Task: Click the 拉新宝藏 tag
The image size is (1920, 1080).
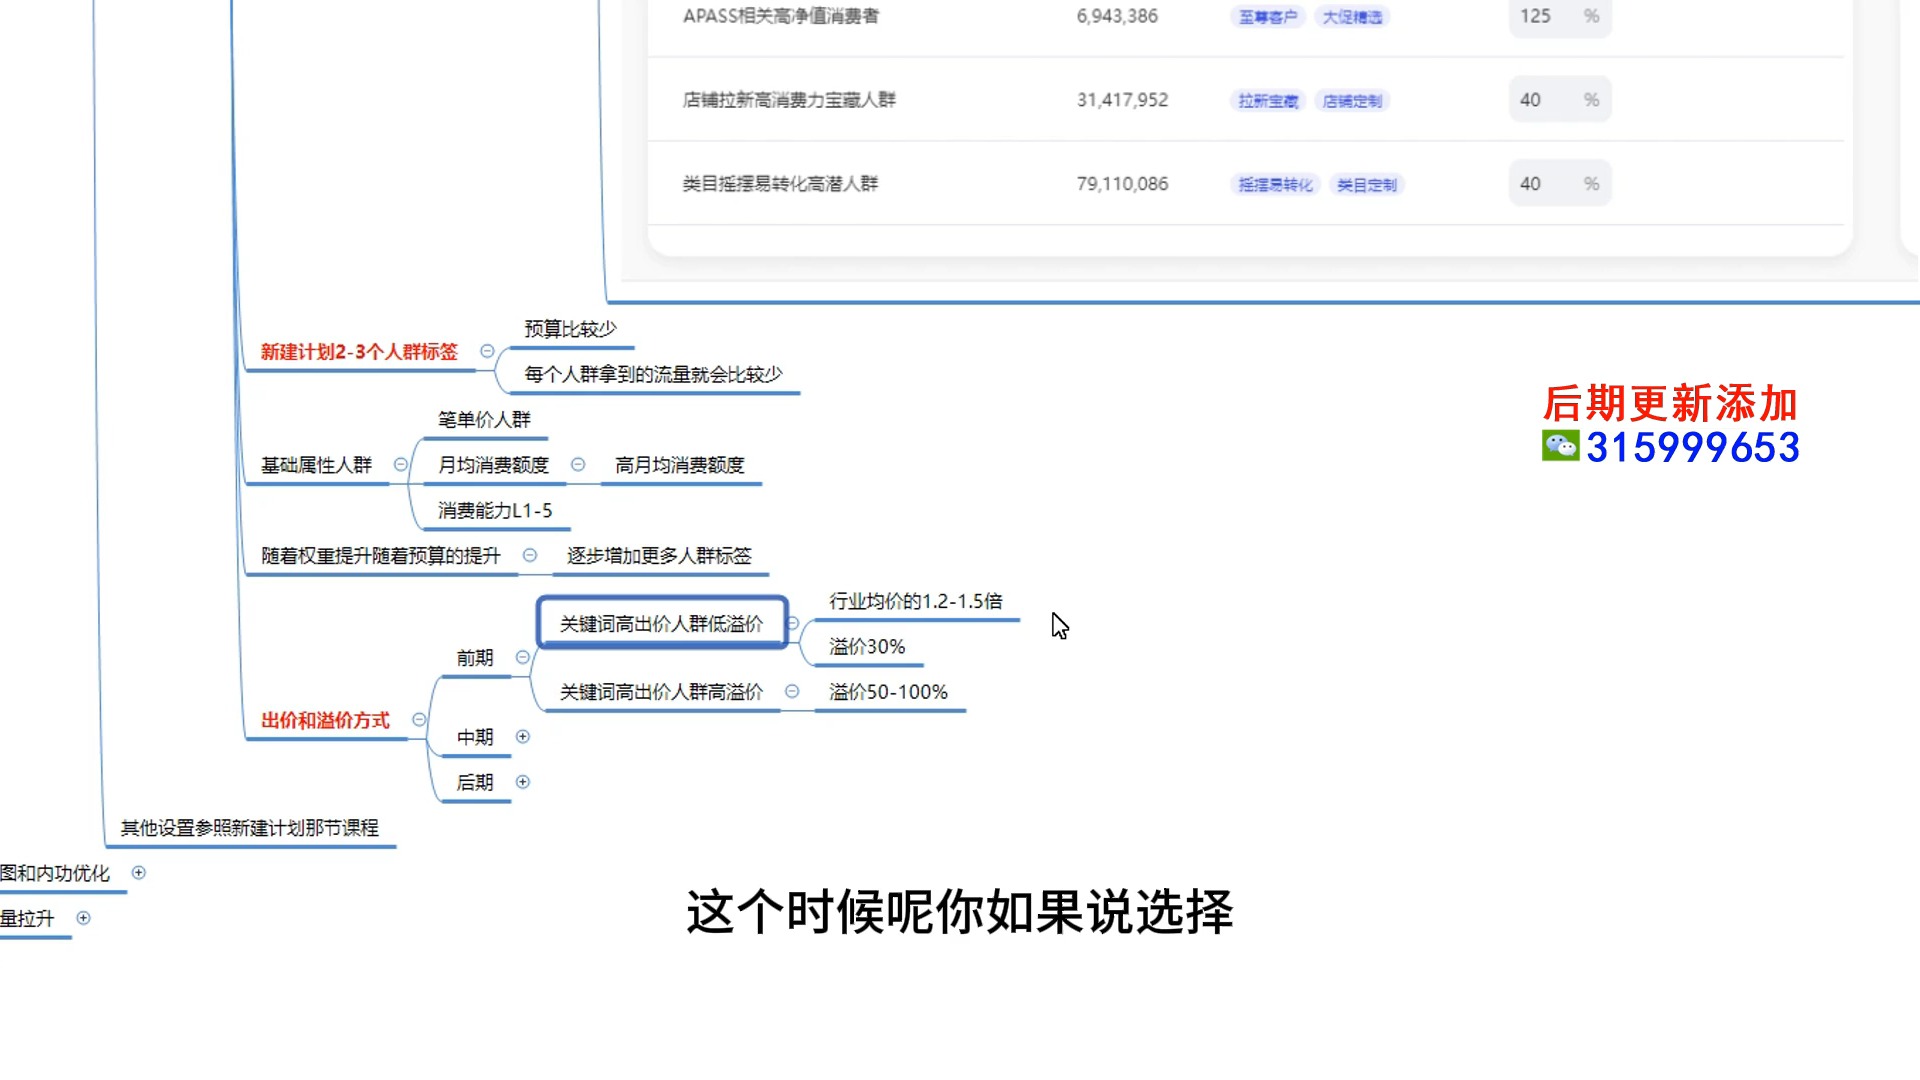Action: coord(1267,101)
